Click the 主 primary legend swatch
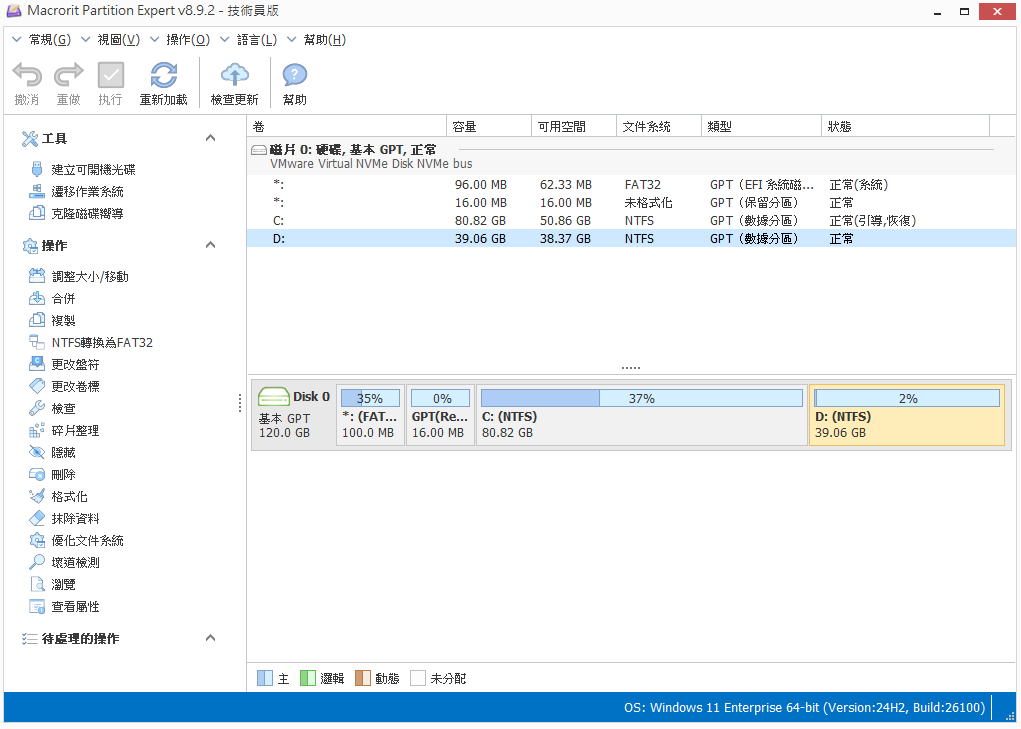 pos(264,678)
